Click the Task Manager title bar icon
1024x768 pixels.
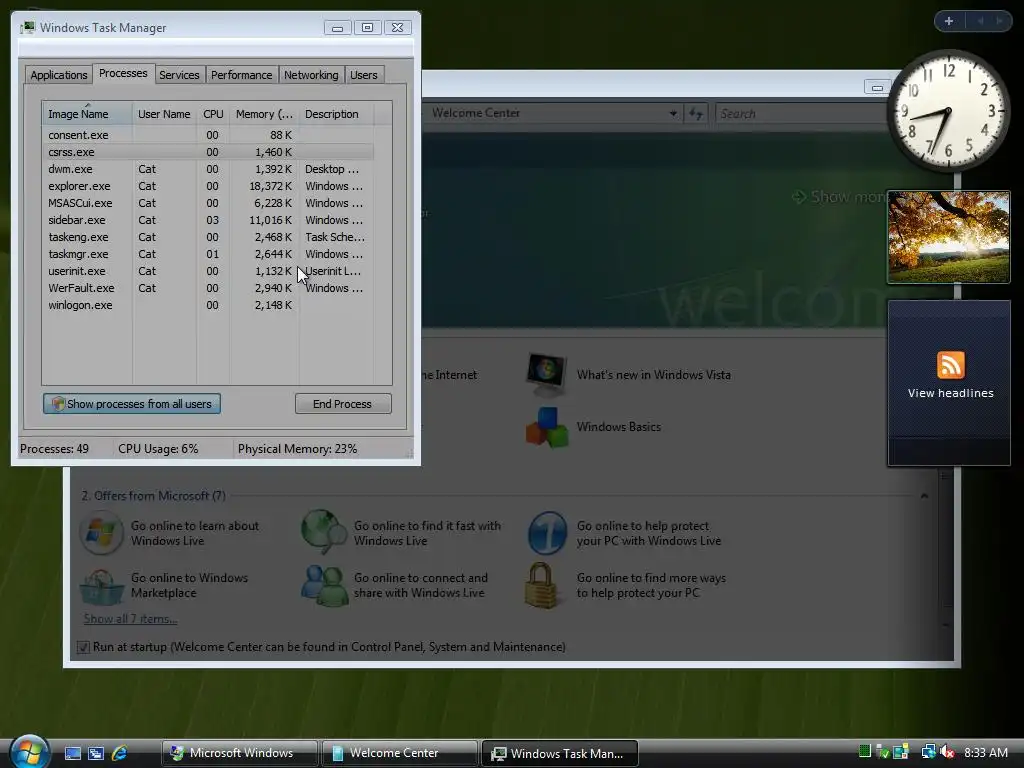pos(27,27)
